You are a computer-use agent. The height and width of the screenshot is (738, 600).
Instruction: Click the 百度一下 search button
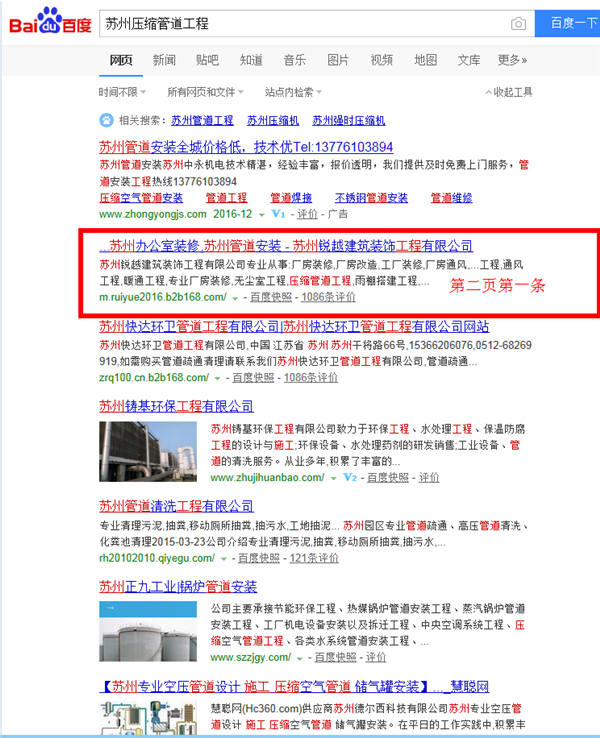[x=568, y=23]
